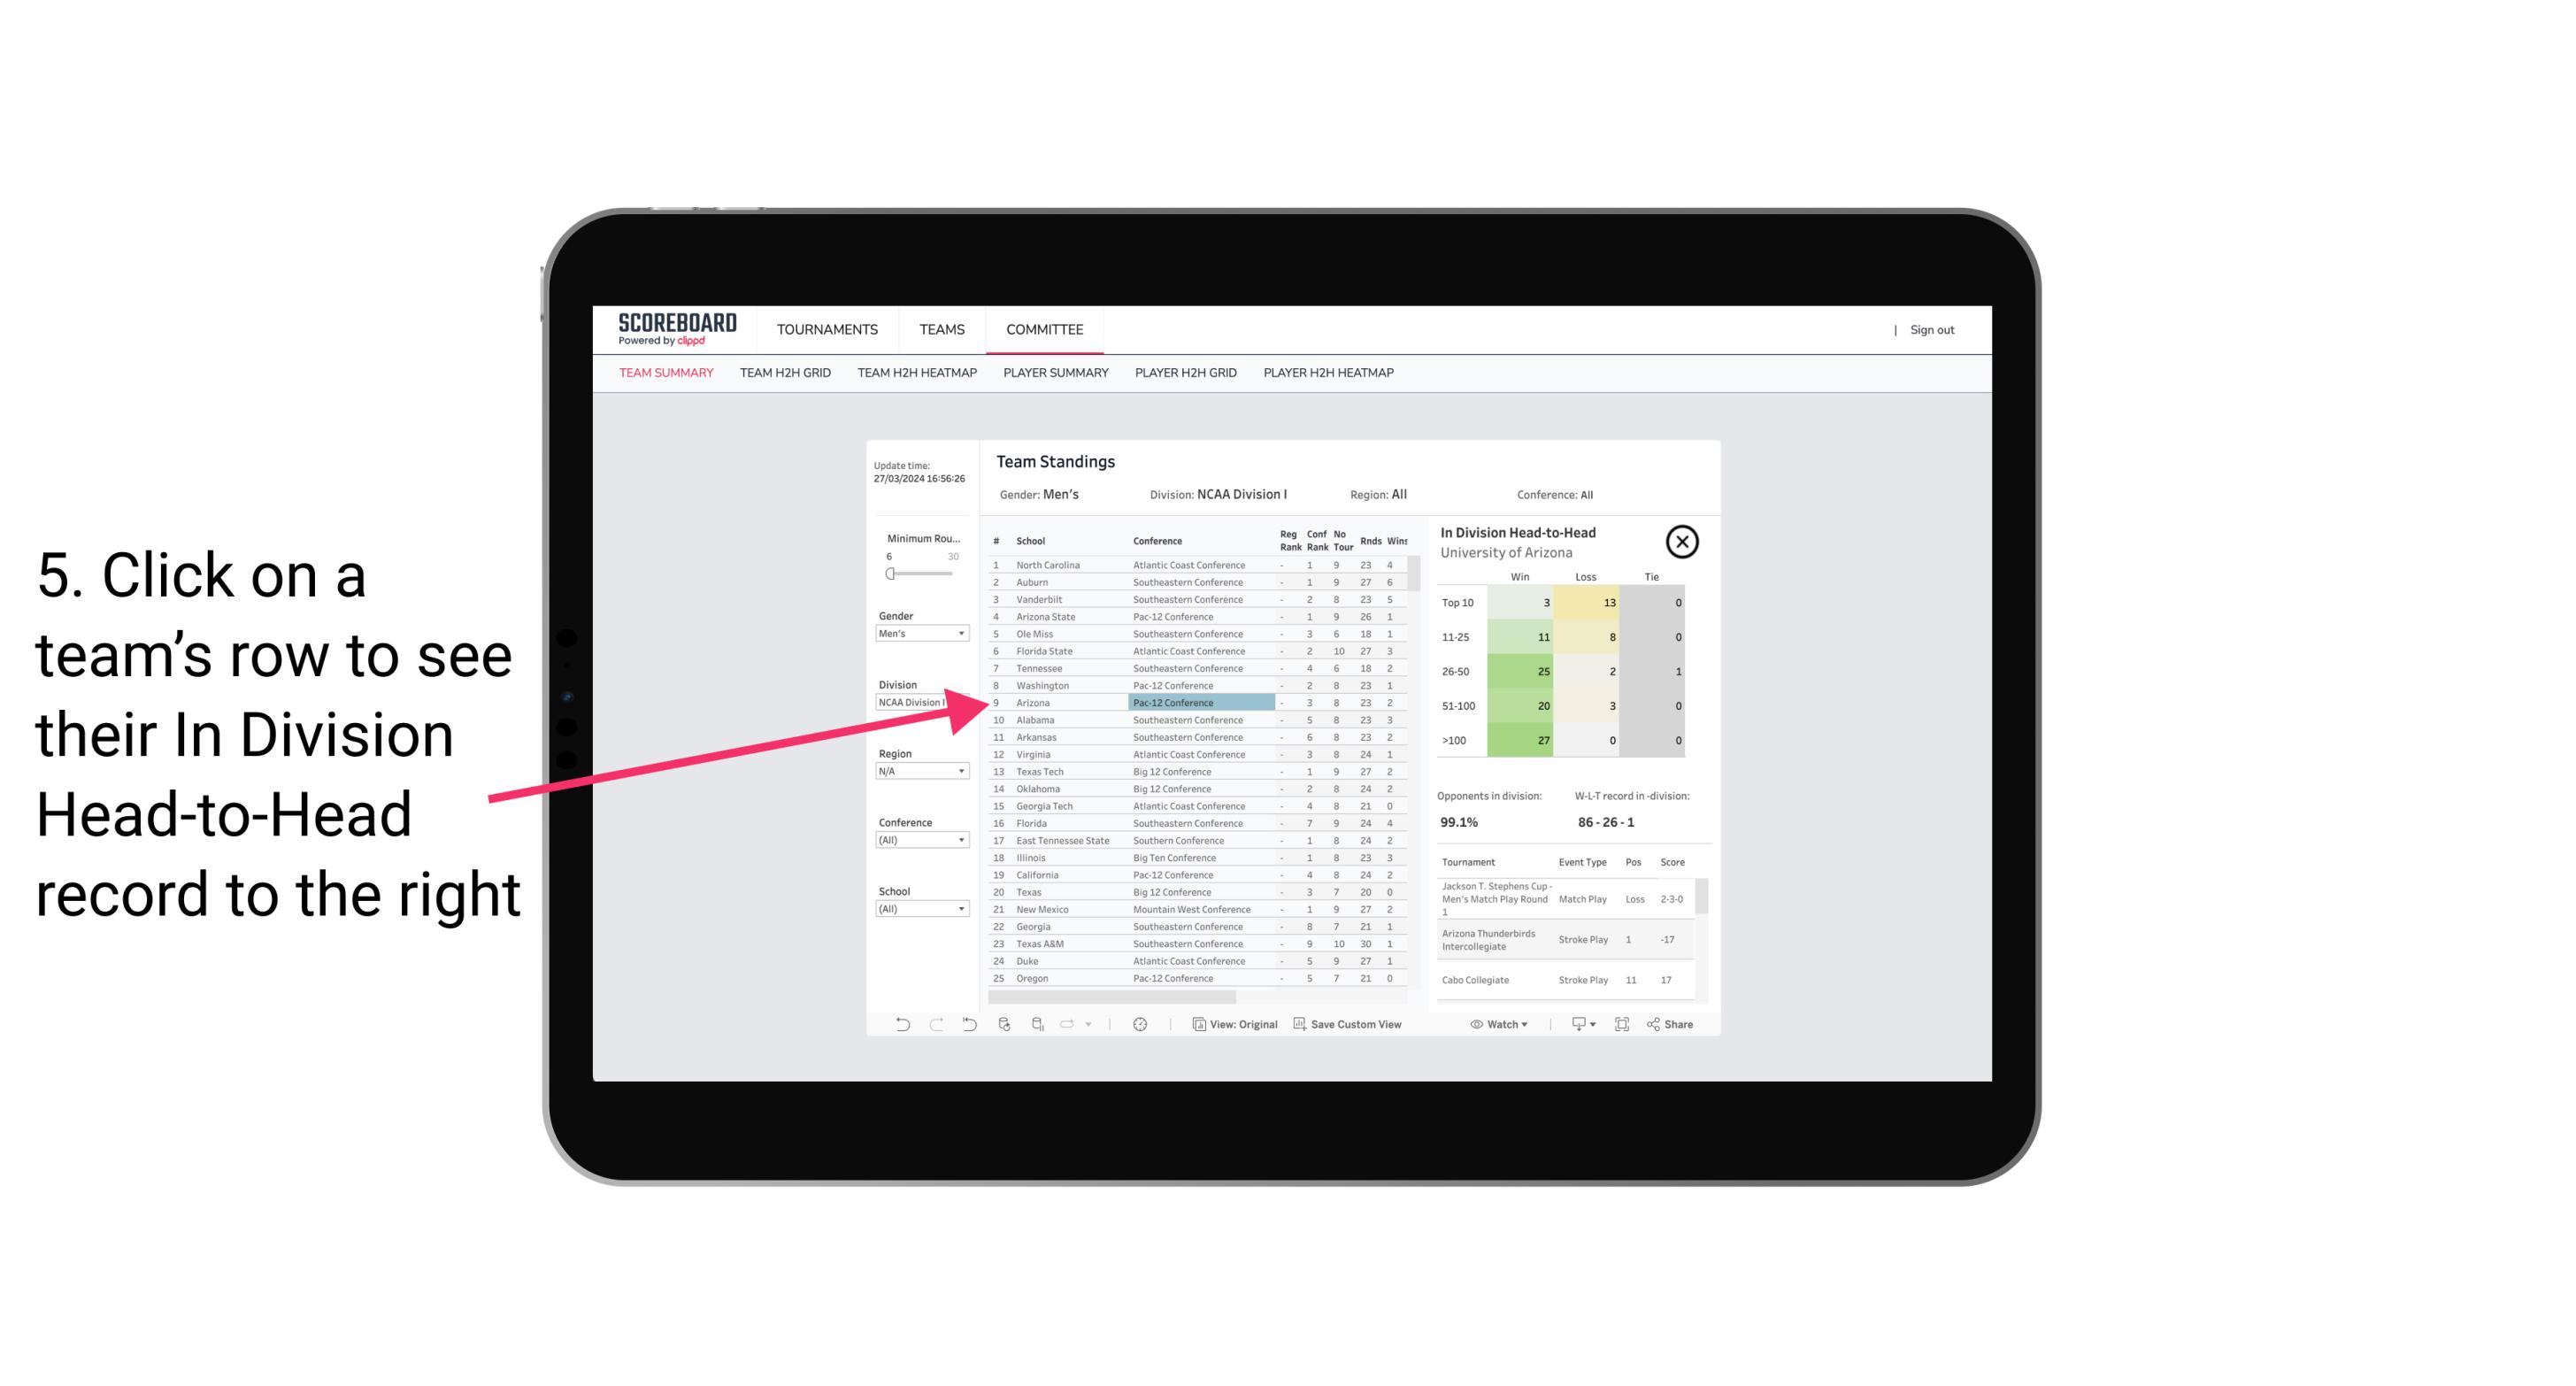Screen dimensions: 2576x1386
Task: Toggle Region N/A filter checkbox
Action: coord(916,770)
